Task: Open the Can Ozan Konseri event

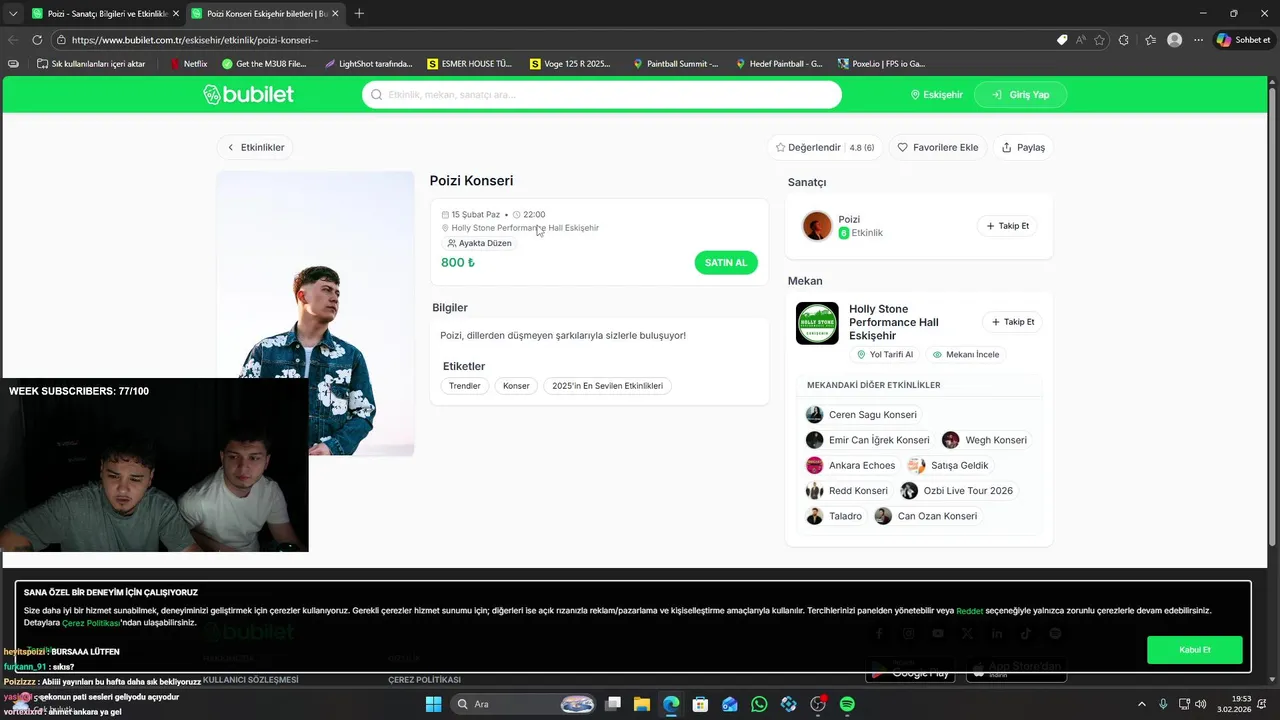Action: (x=927, y=516)
